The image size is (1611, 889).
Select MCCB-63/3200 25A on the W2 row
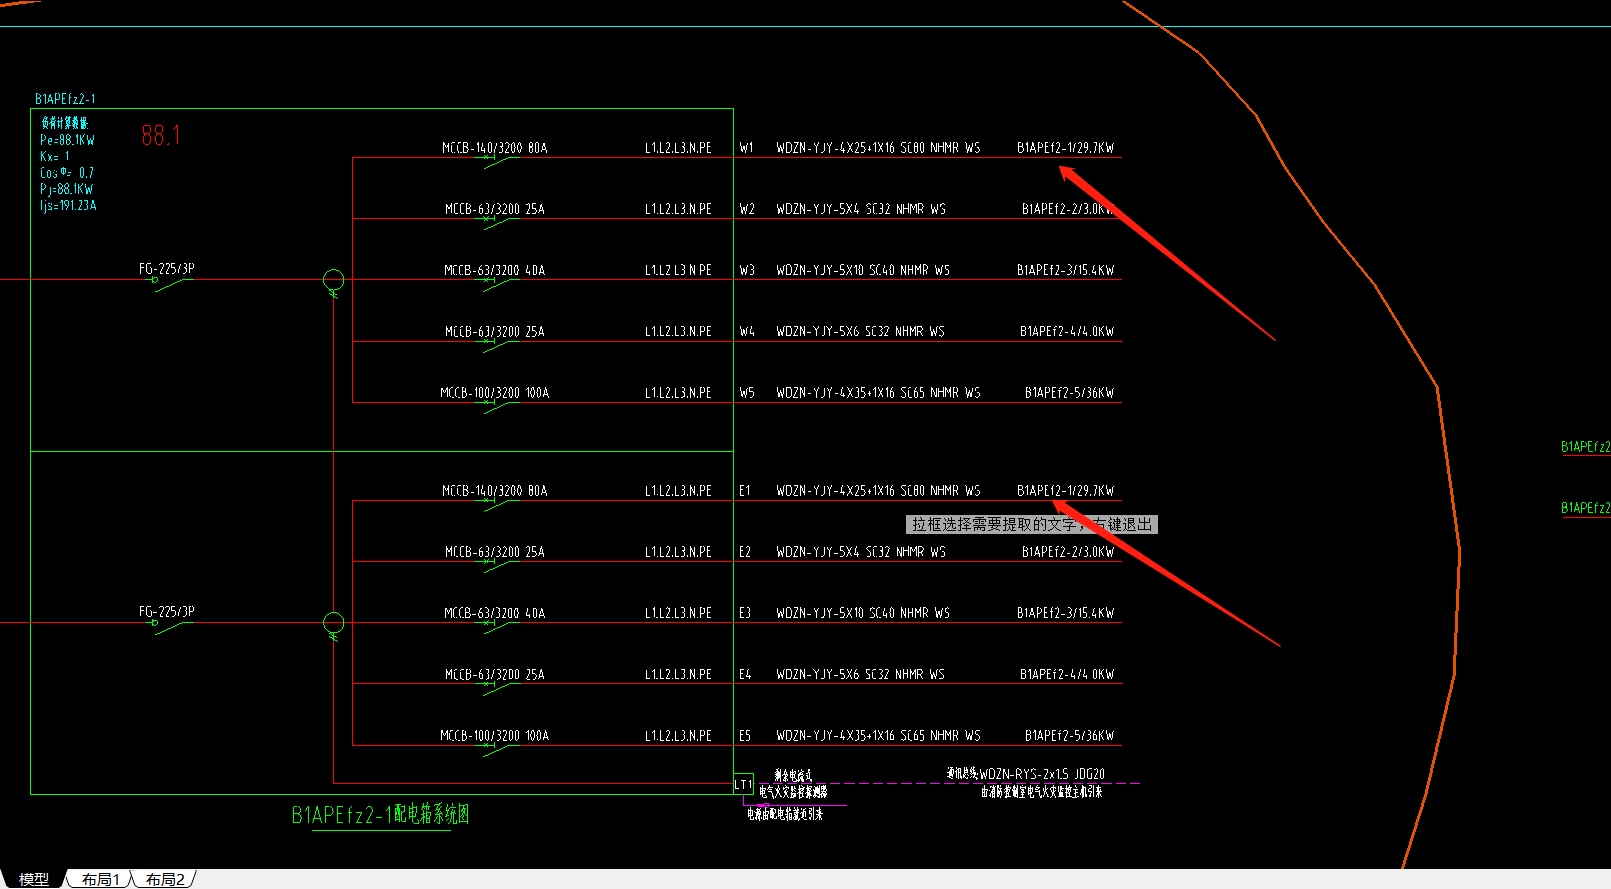[x=495, y=209]
